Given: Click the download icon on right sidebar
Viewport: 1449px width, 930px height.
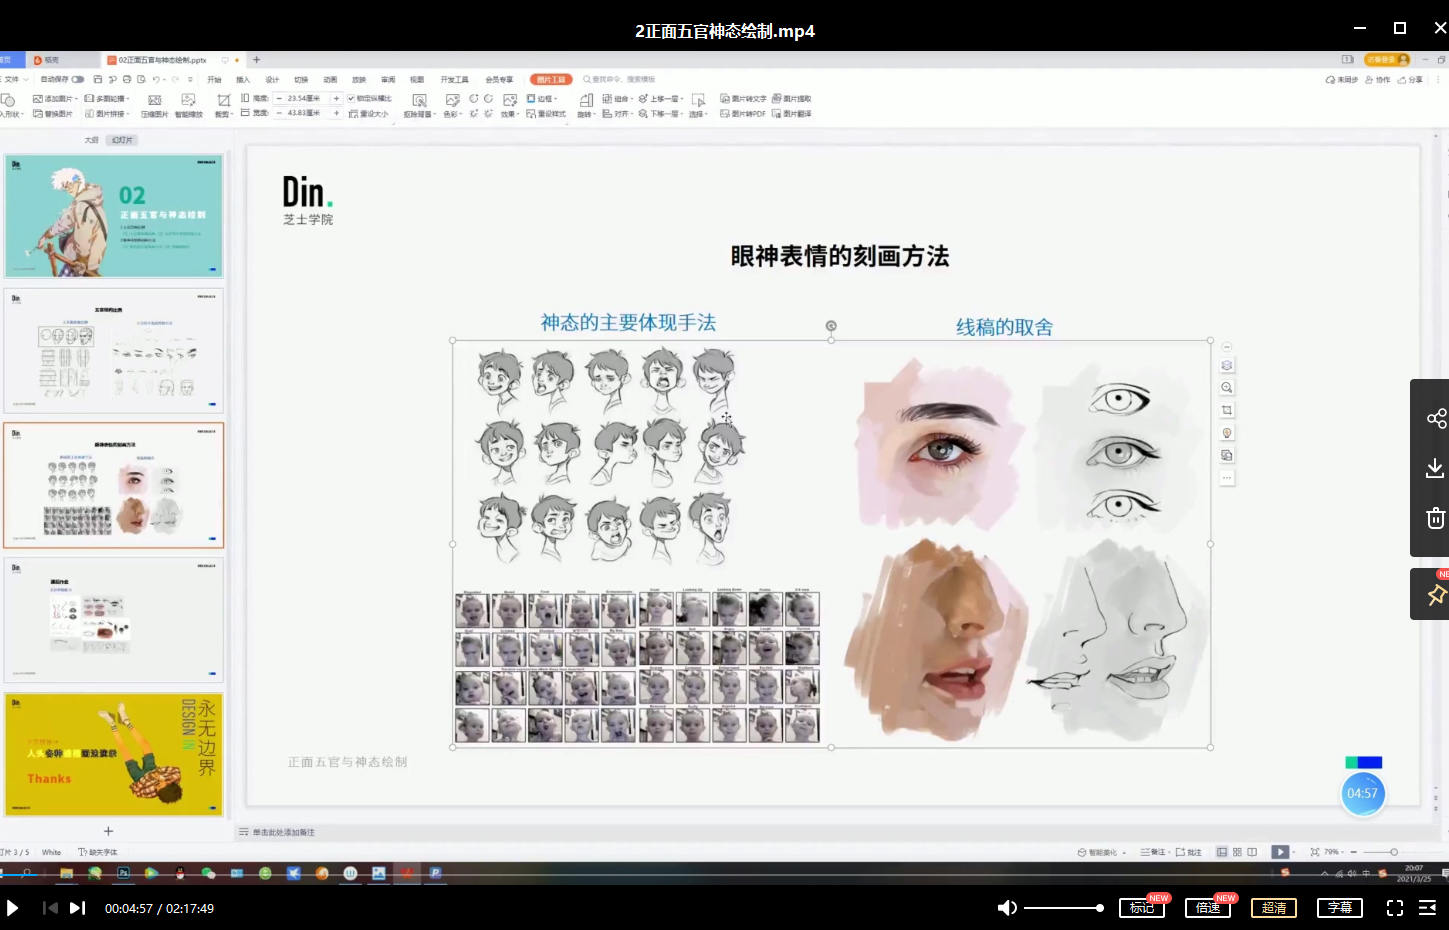Looking at the screenshot, I should [x=1435, y=468].
